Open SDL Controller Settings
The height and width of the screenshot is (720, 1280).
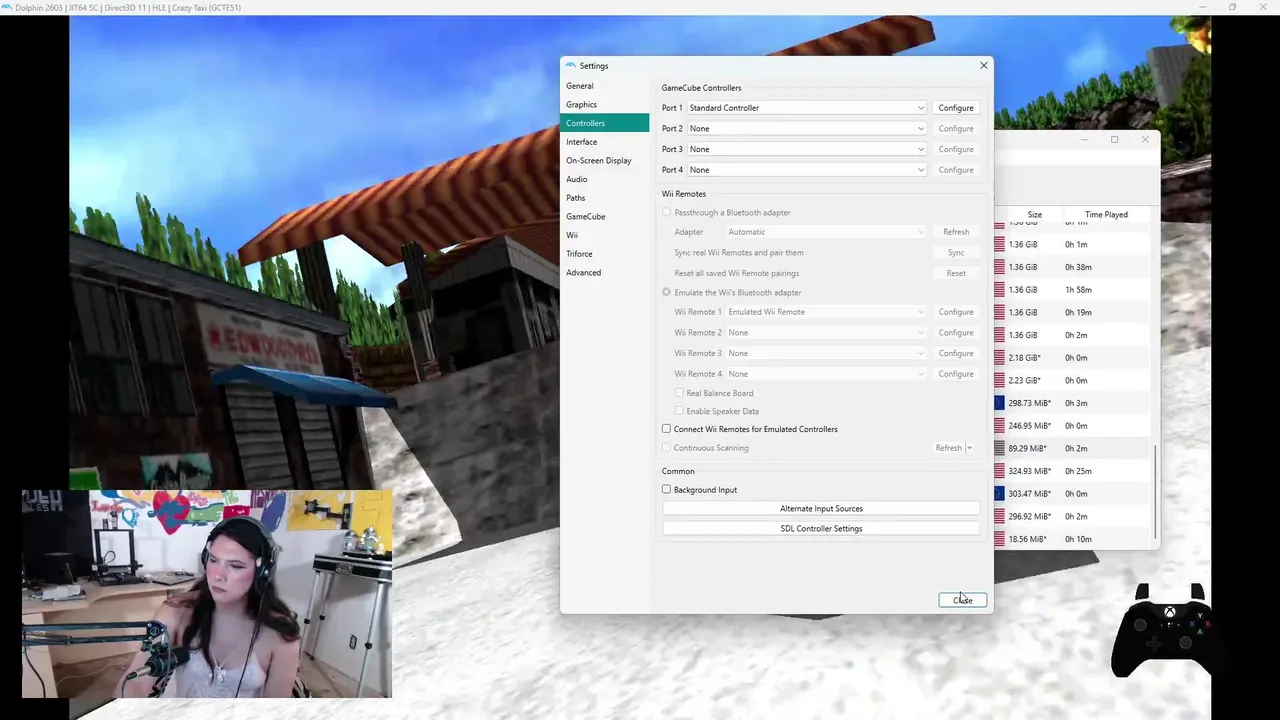[x=821, y=529]
